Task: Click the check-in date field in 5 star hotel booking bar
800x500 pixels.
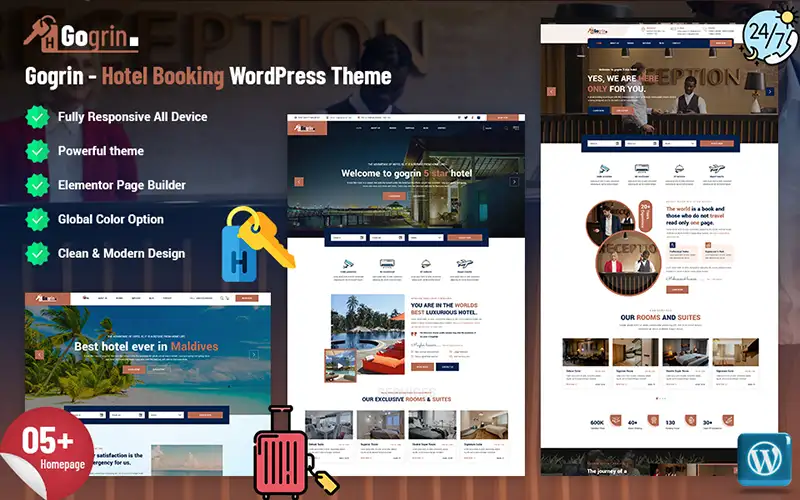Action: [x=348, y=238]
